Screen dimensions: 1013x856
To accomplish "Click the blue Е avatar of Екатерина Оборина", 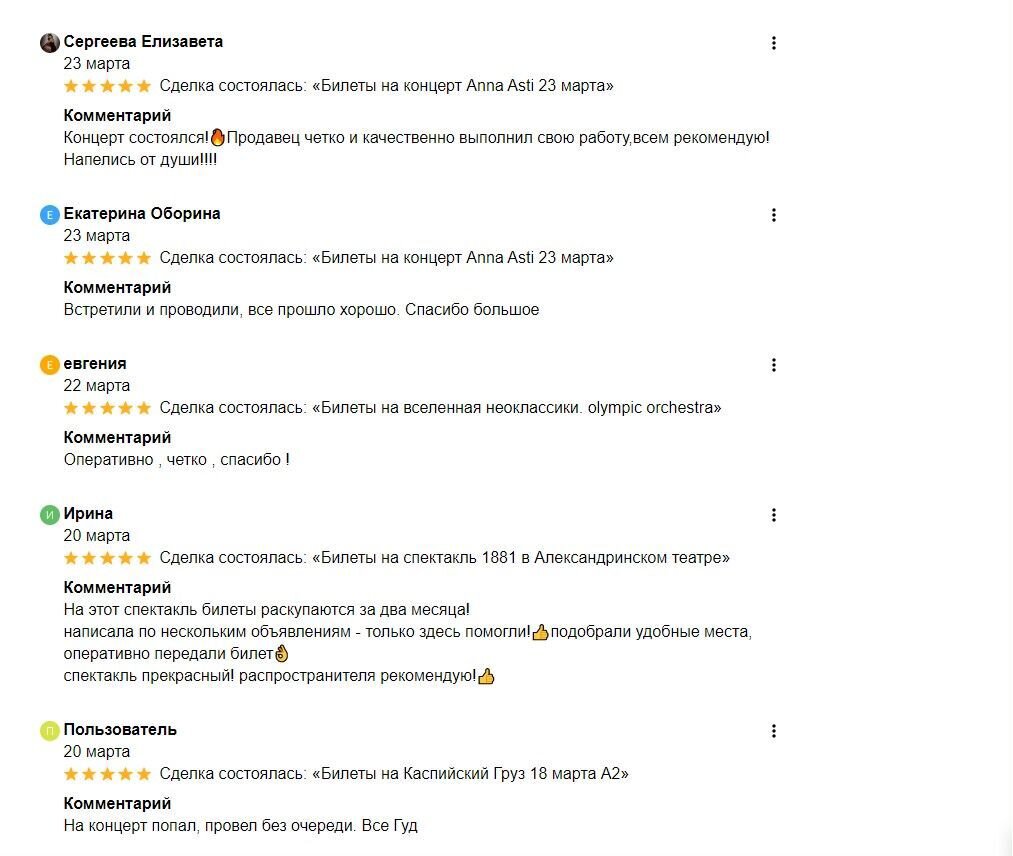I will tap(50, 214).
